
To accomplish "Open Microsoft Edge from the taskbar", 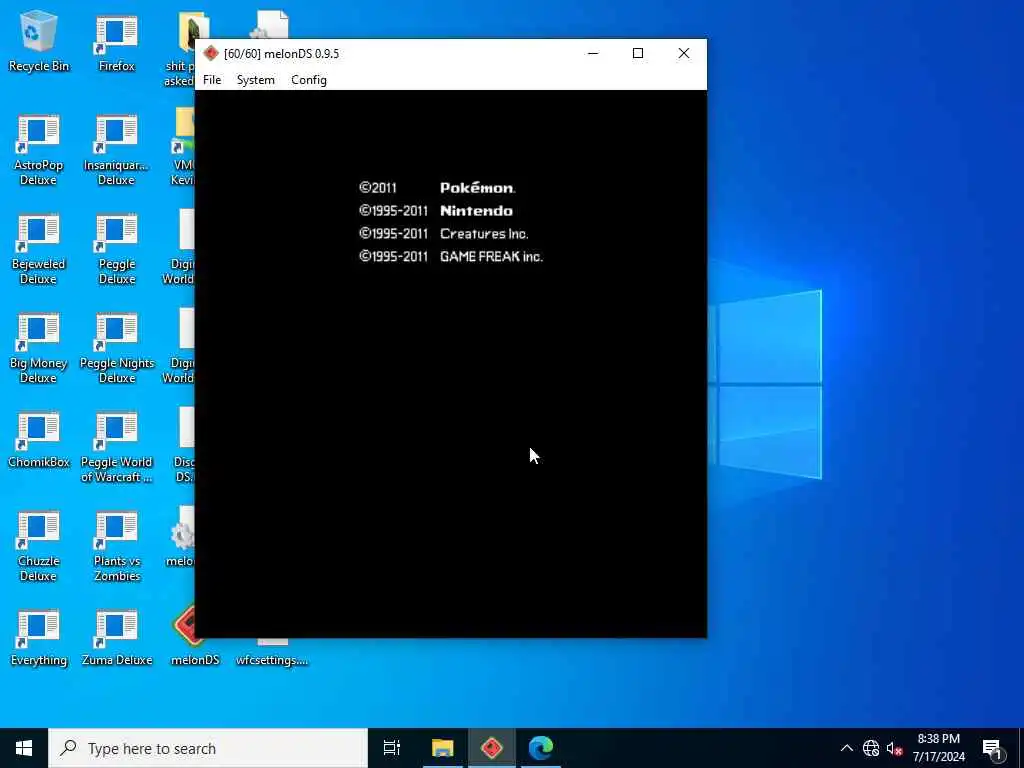I will point(541,748).
